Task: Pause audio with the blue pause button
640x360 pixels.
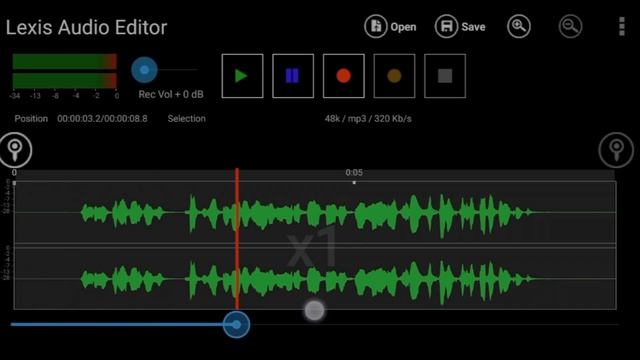Action: [293, 76]
